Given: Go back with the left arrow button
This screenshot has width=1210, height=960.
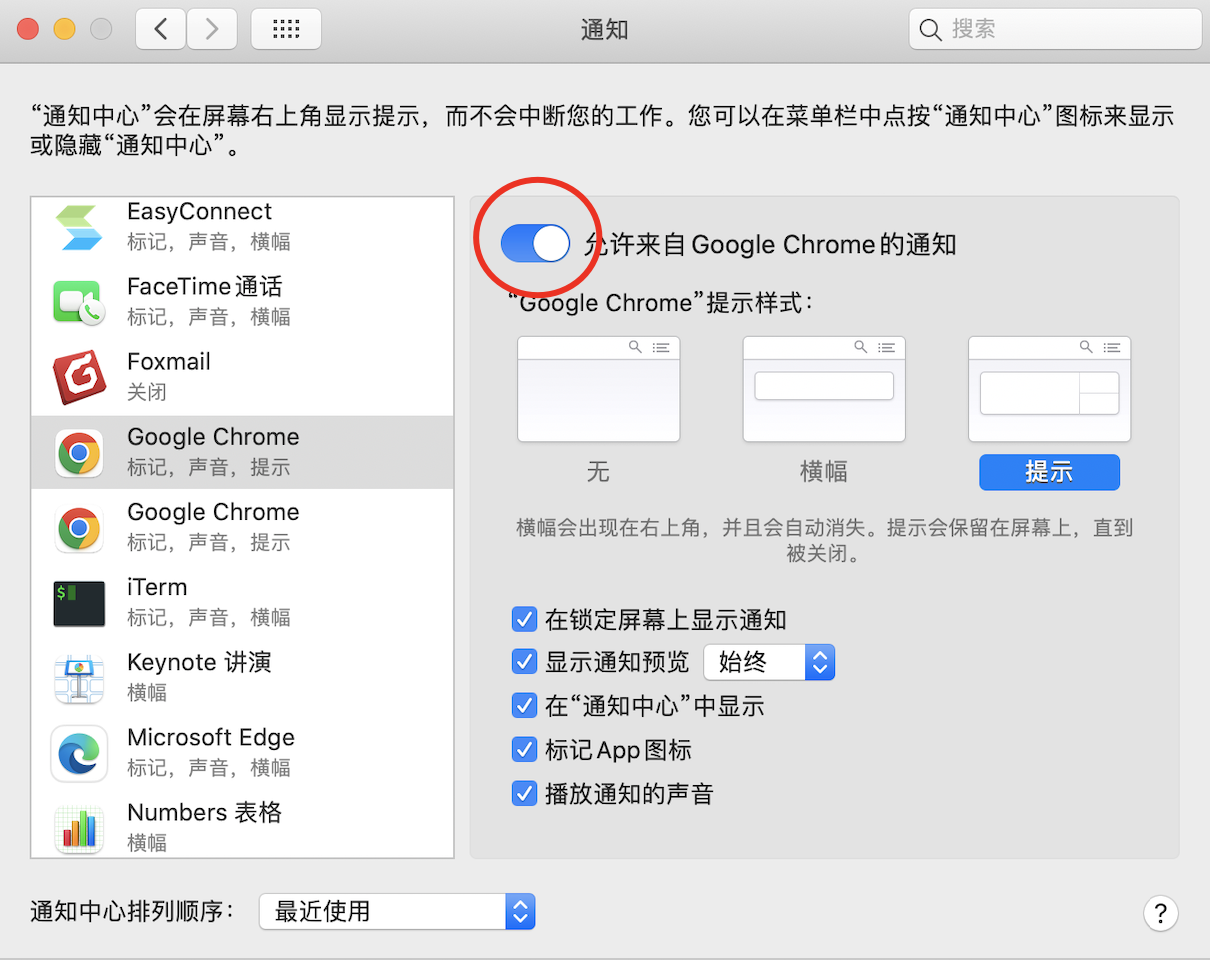Looking at the screenshot, I should (x=161, y=29).
